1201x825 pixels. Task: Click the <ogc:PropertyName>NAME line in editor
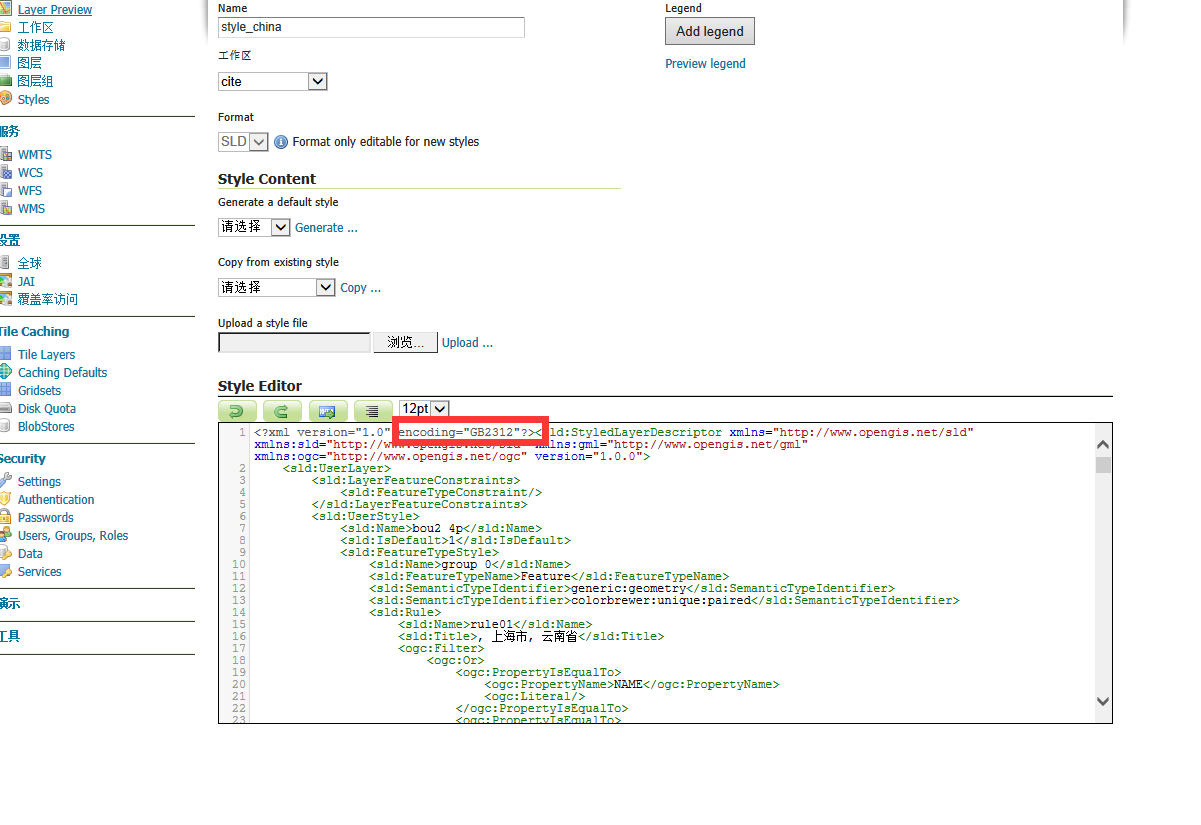point(632,684)
